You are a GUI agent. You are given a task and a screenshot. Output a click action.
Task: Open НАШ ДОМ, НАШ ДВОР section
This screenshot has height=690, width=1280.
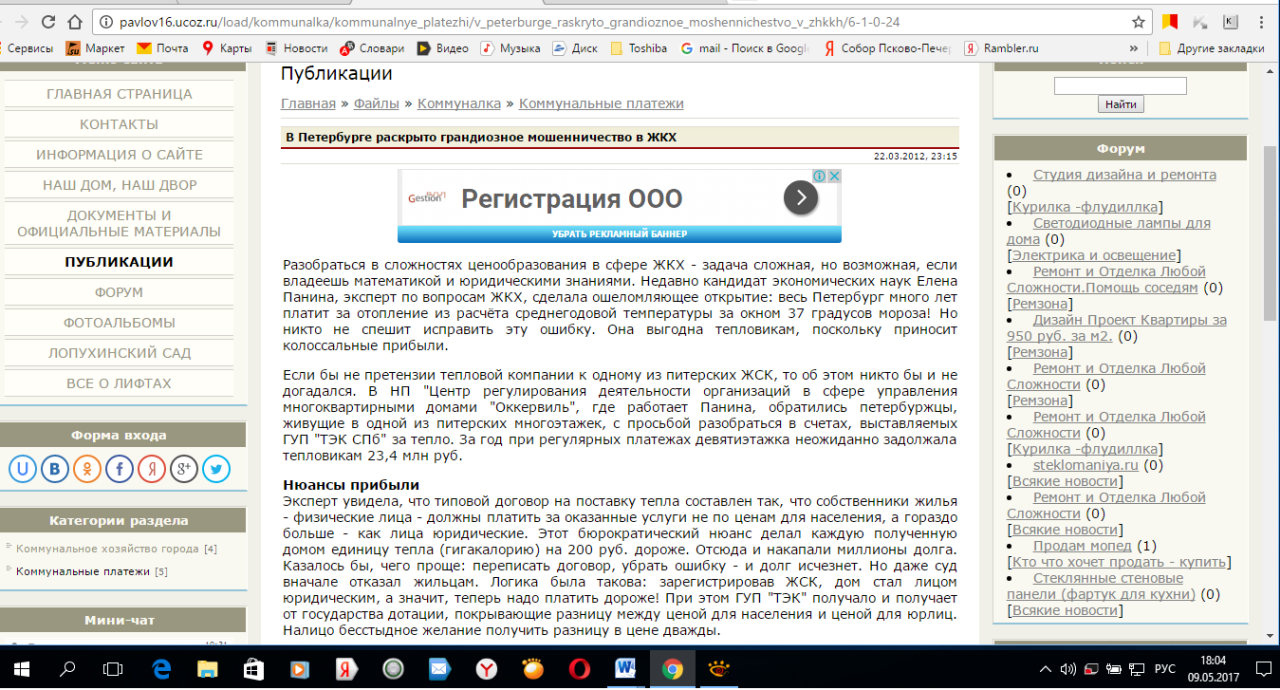pyautogui.click(x=119, y=185)
